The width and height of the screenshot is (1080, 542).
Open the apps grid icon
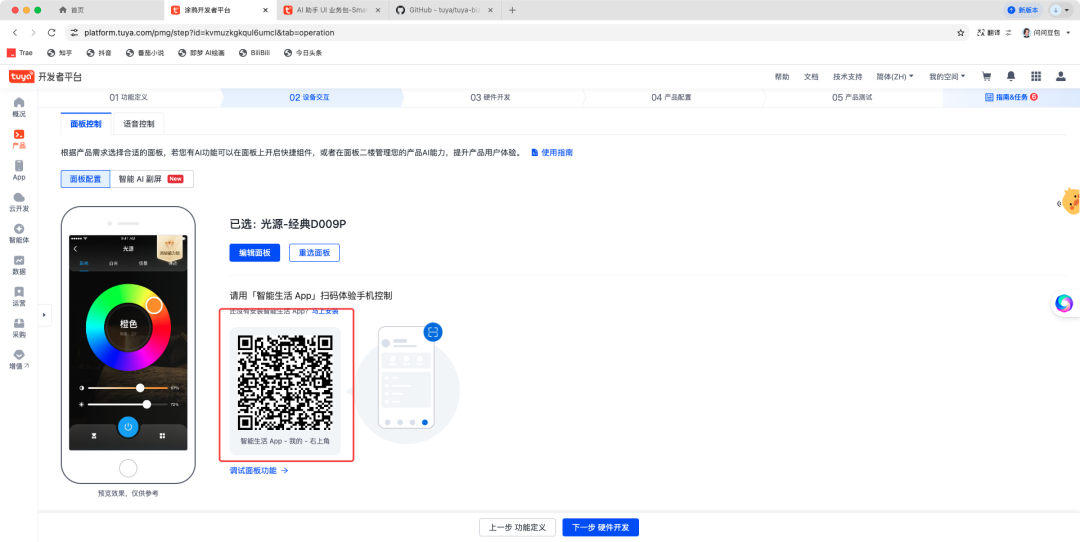point(1035,76)
